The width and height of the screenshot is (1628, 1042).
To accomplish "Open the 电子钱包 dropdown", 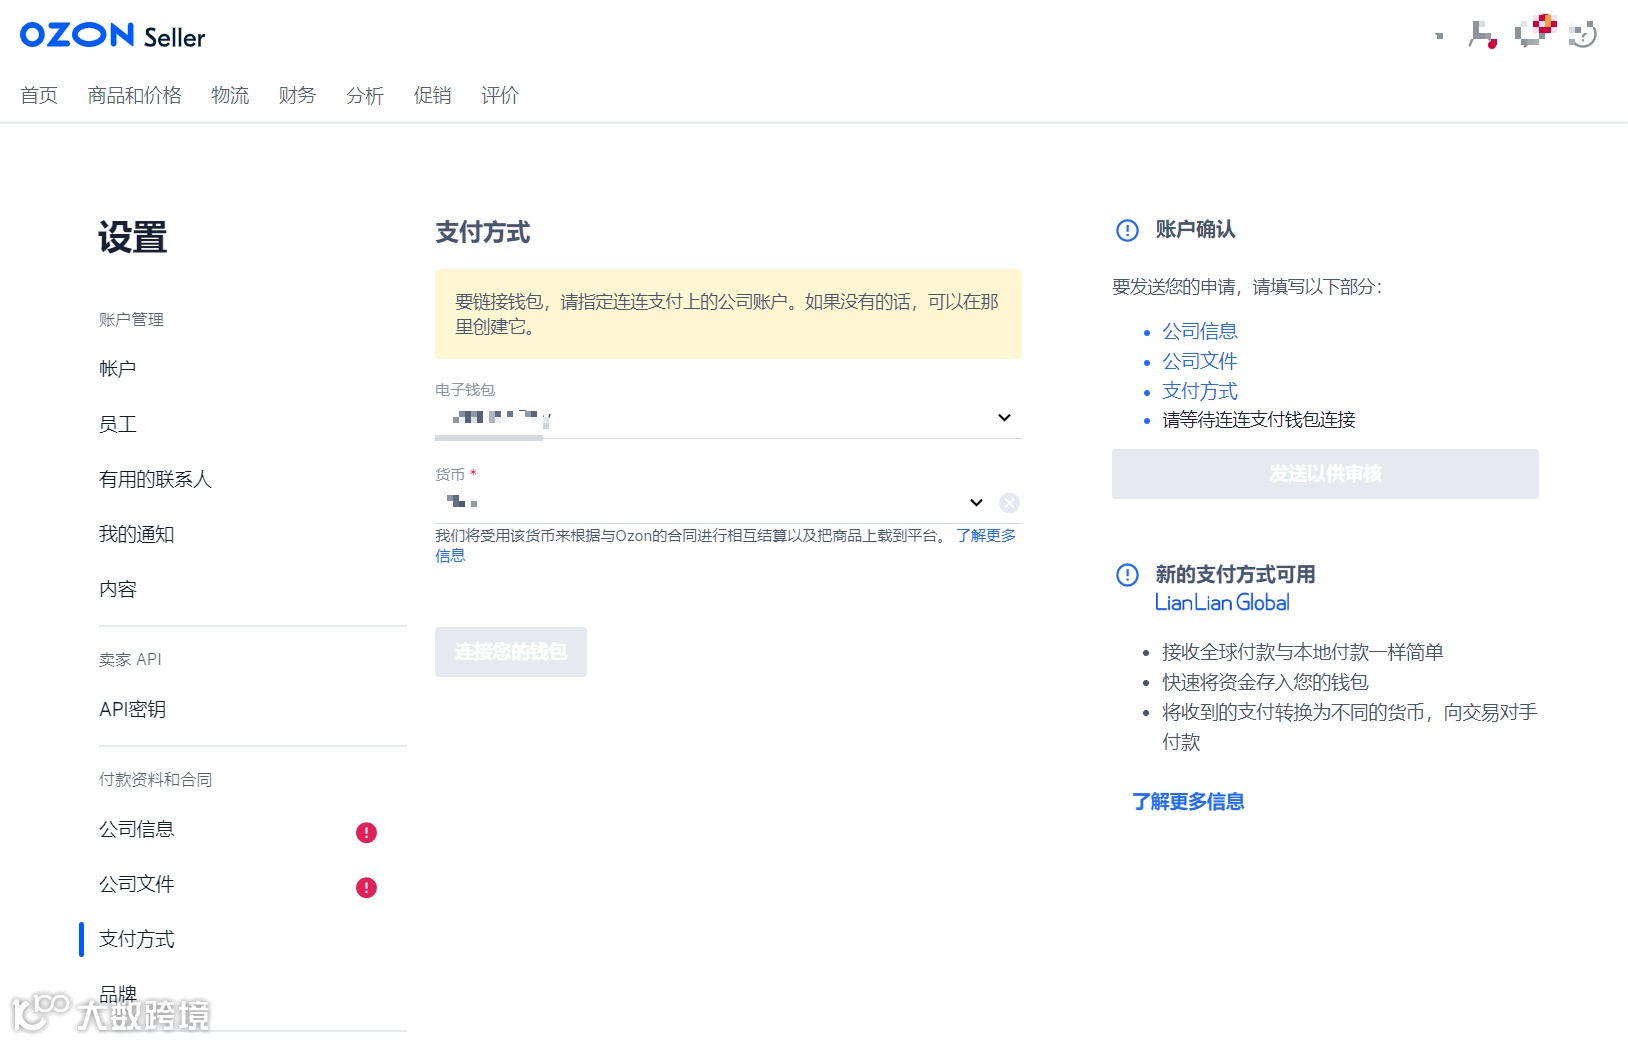I will (1003, 417).
